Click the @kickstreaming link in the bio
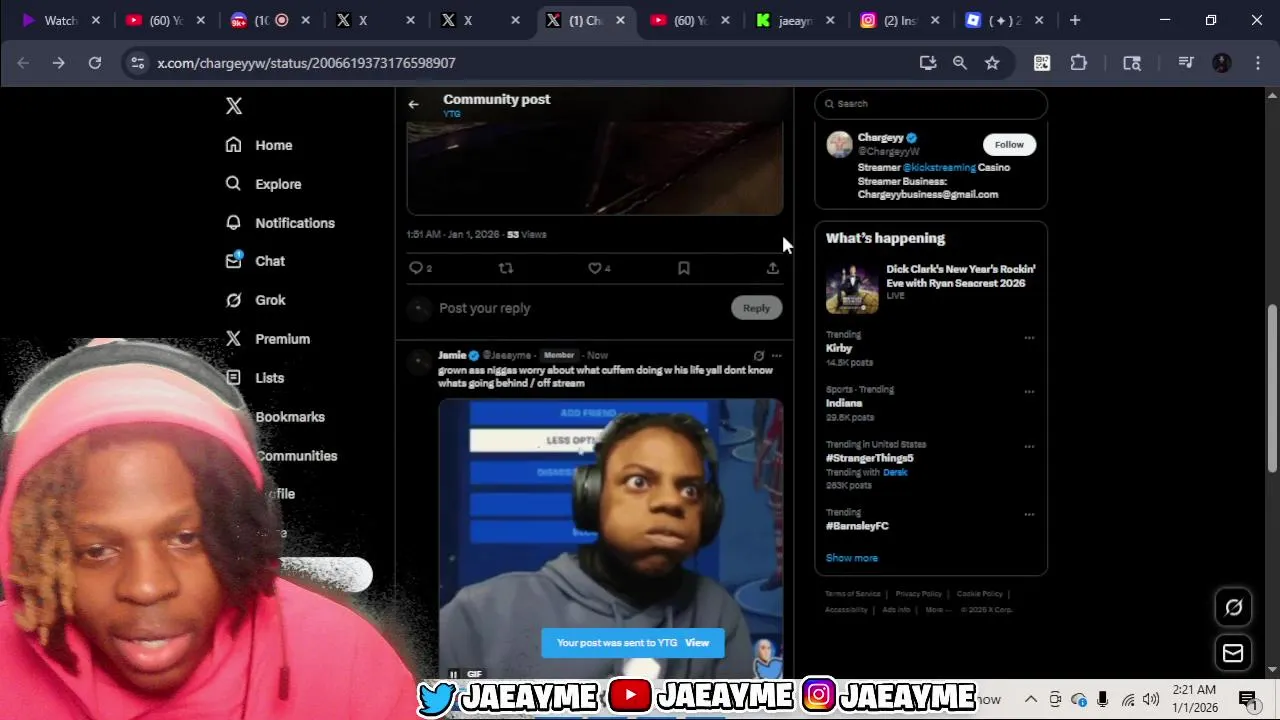The height and width of the screenshot is (720, 1280). coord(939,167)
